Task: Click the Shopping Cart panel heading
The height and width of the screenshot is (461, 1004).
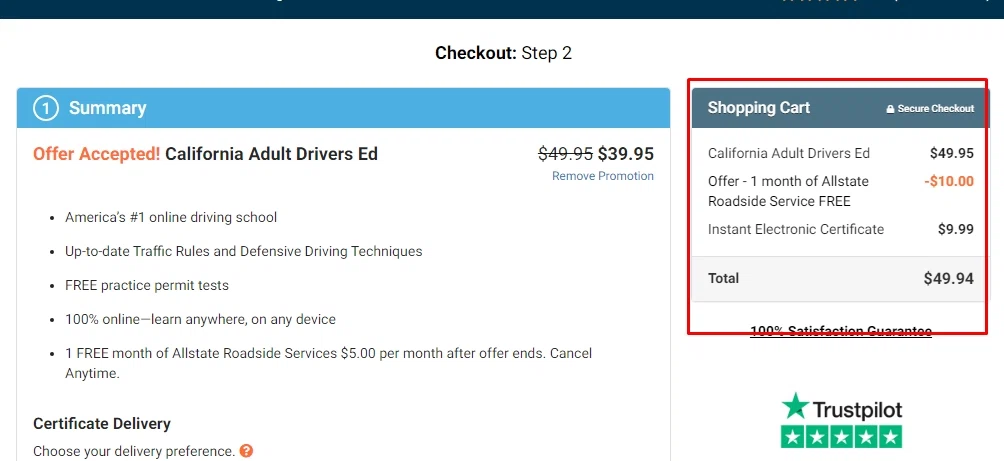Action: (x=759, y=108)
